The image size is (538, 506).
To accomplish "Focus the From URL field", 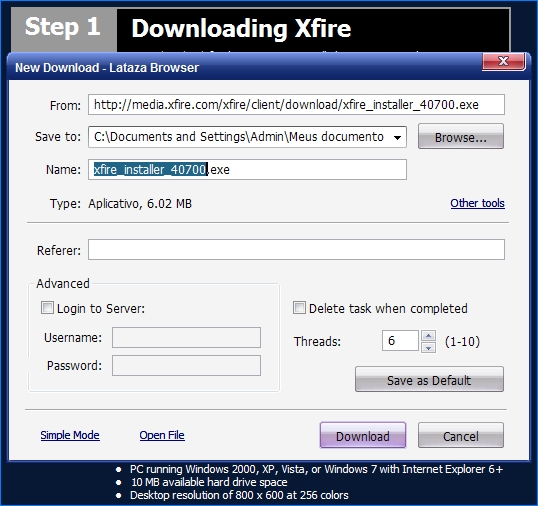I will pos(296,105).
